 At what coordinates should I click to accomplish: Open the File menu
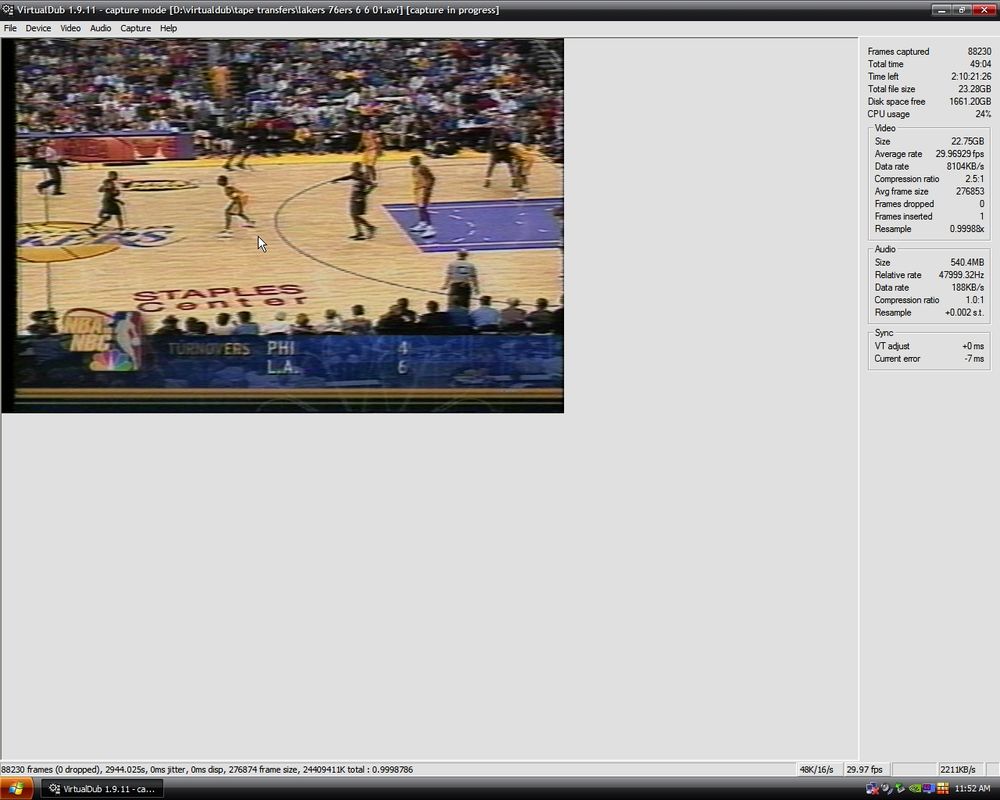coord(10,28)
